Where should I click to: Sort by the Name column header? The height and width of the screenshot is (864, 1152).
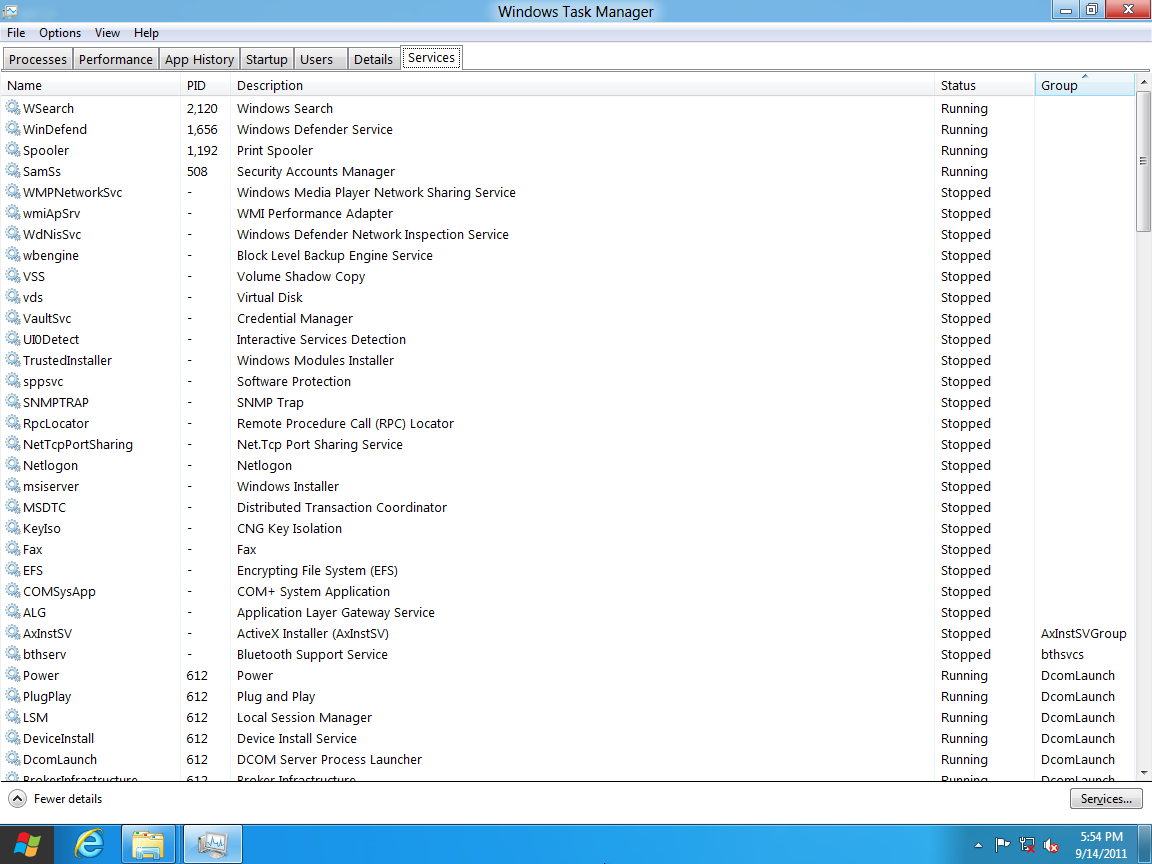click(x=91, y=85)
